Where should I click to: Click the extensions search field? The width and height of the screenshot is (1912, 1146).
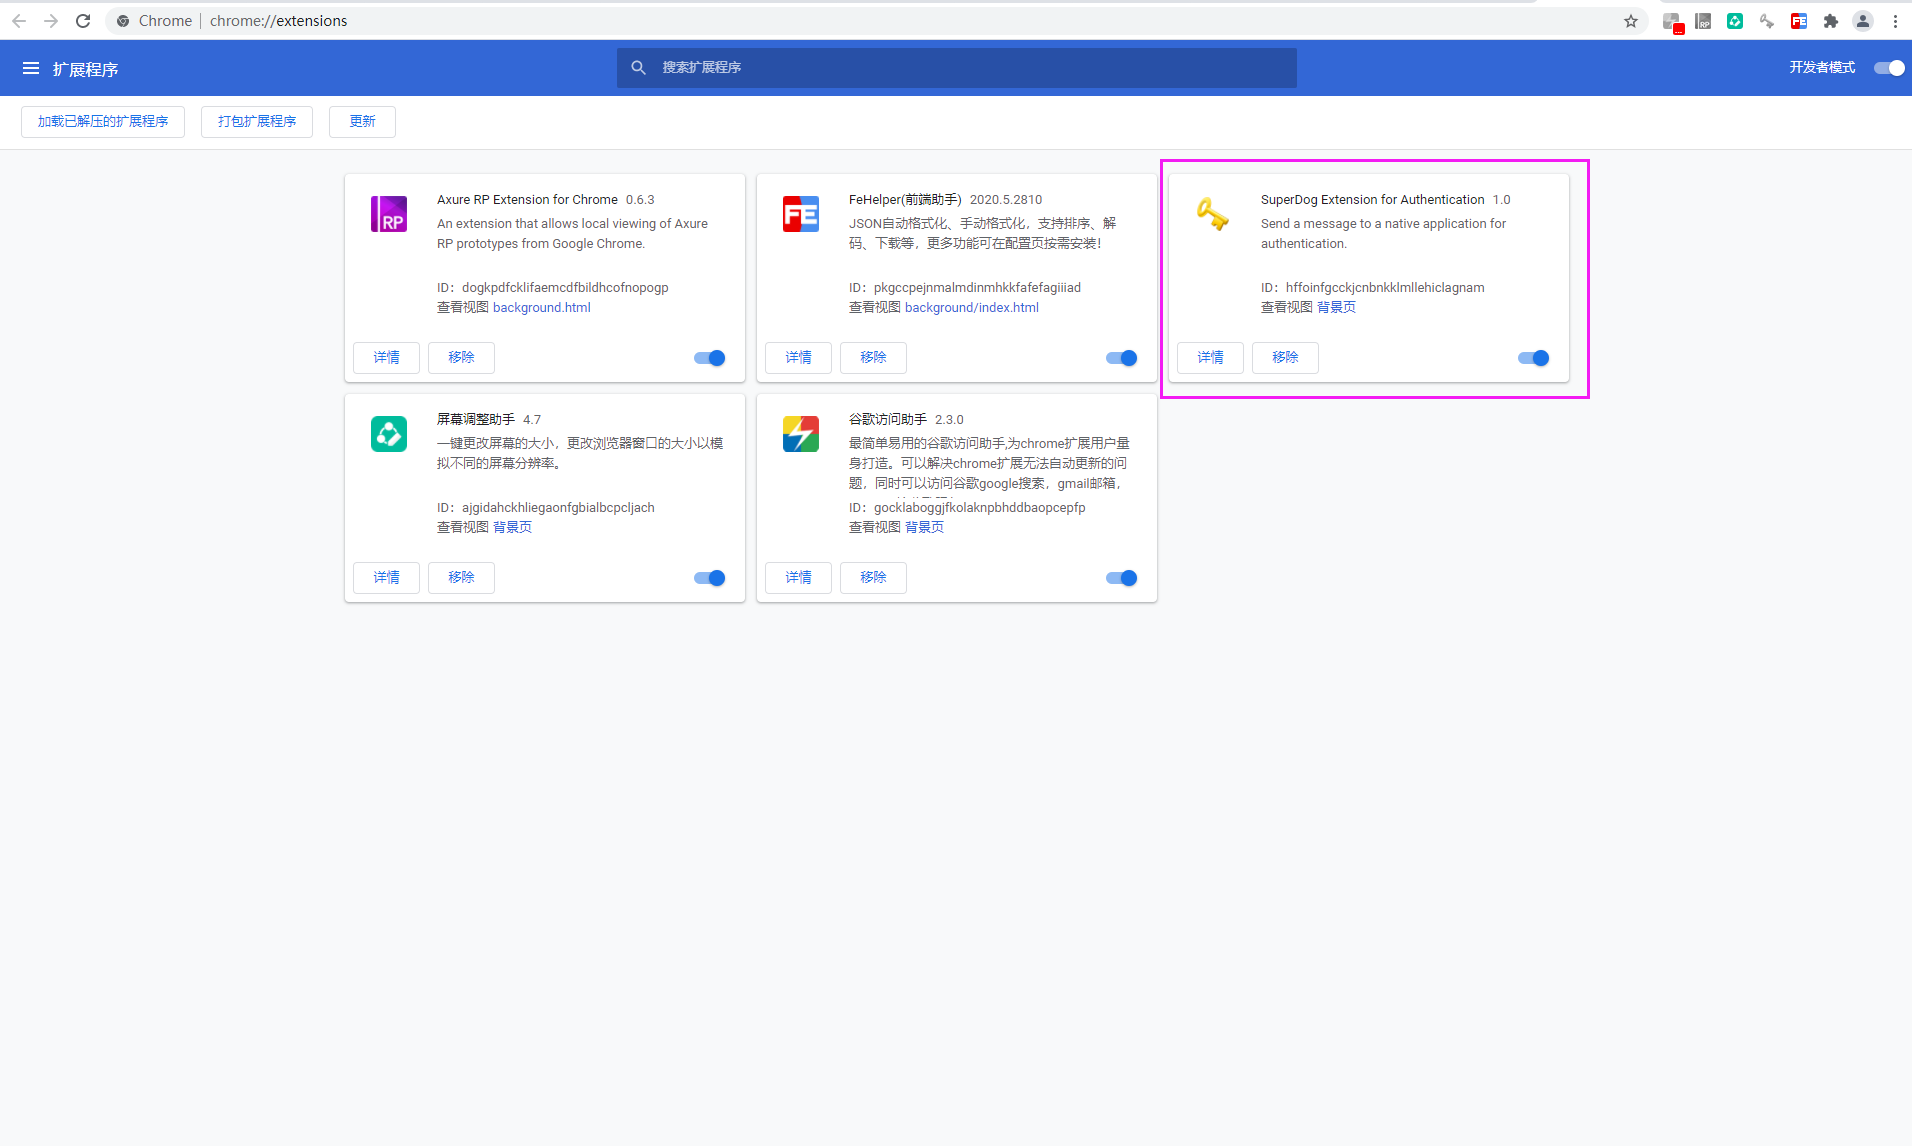tap(957, 68)
